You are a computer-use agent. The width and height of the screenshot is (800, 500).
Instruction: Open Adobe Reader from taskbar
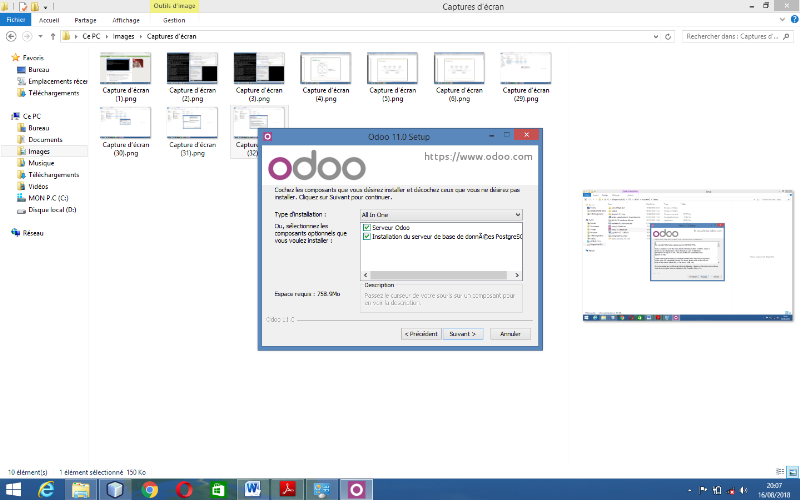pos(287,490)
